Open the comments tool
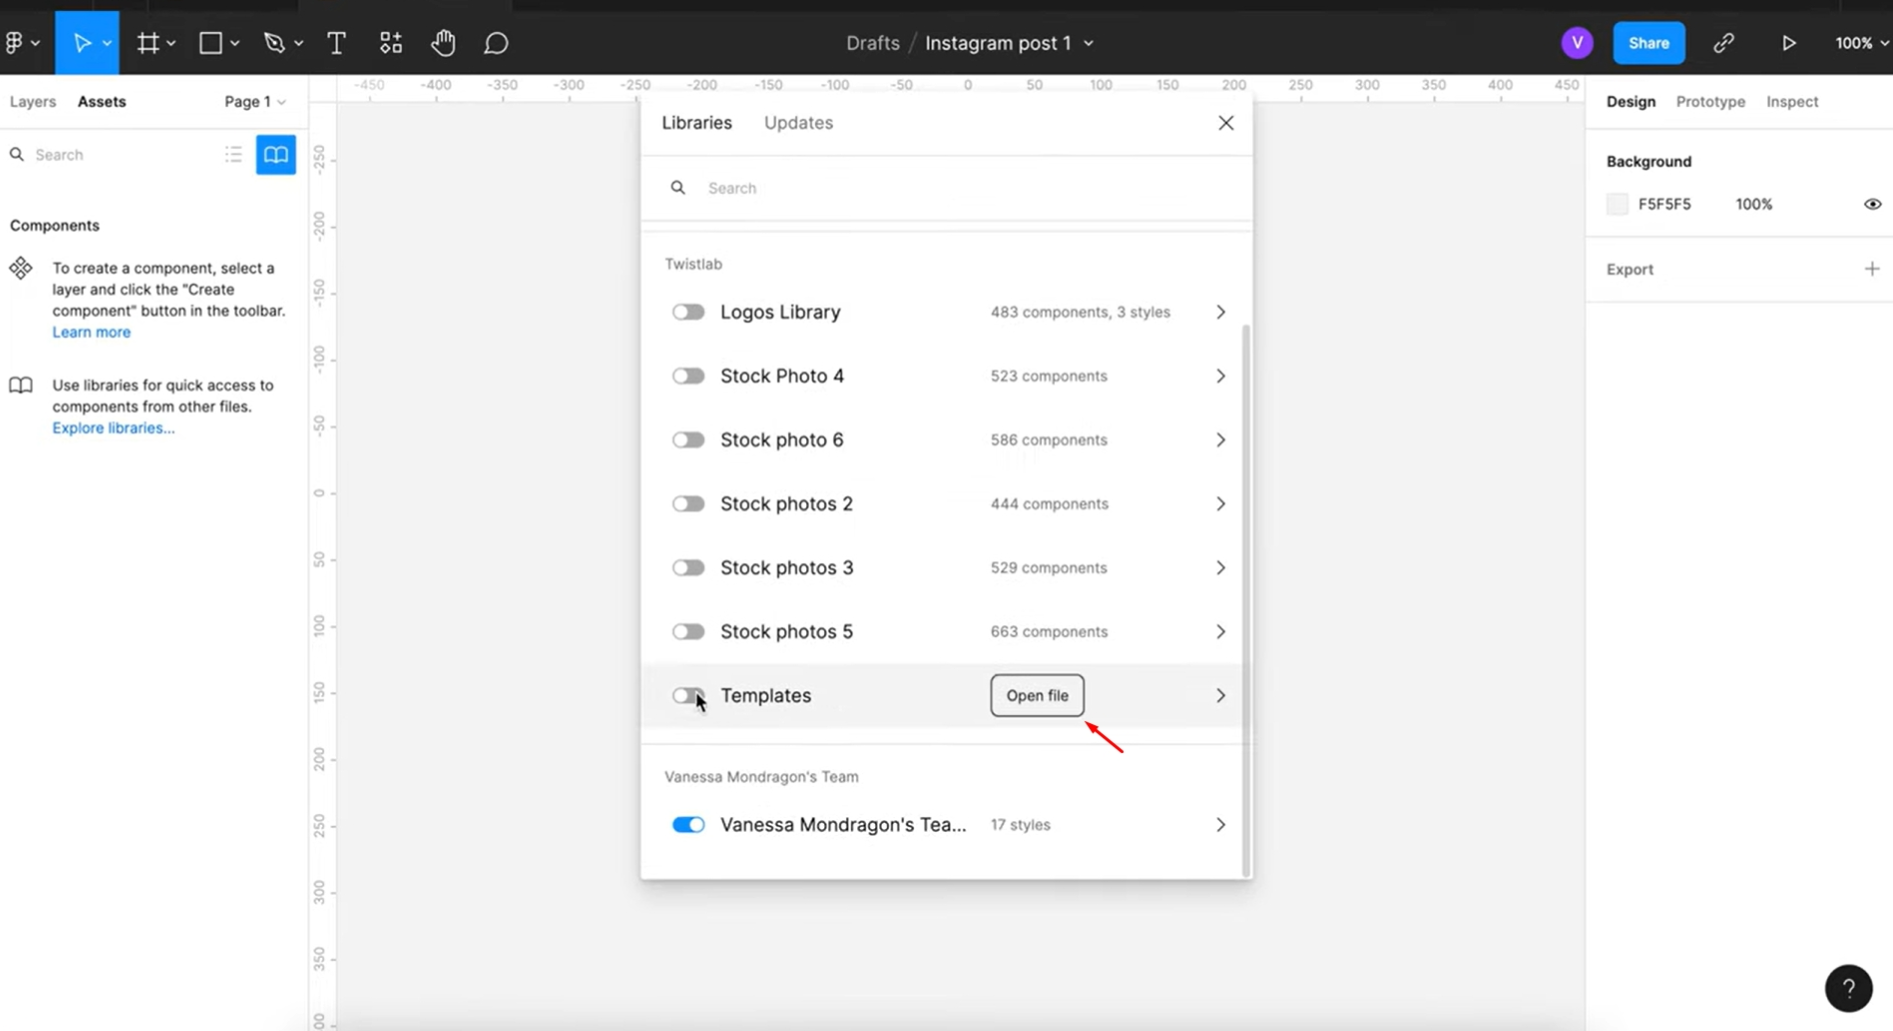 tap(495, 42)
